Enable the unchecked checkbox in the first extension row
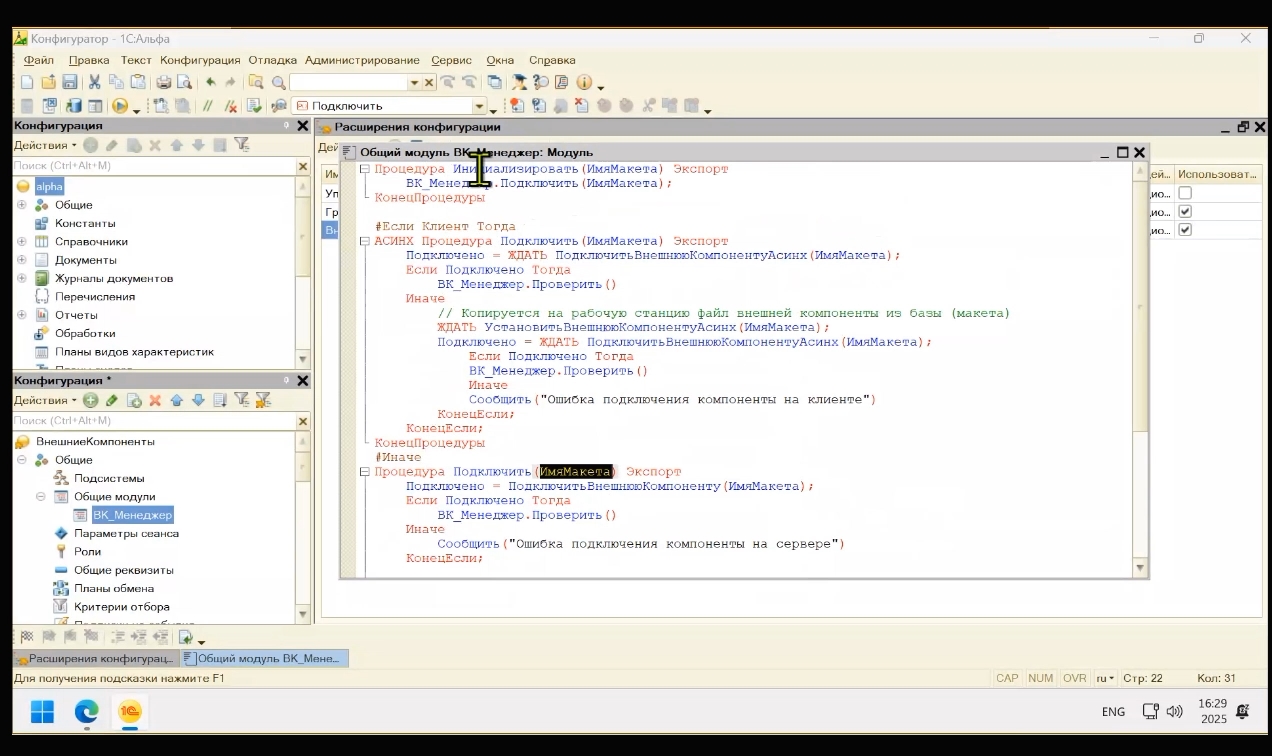 point(1185,193)
